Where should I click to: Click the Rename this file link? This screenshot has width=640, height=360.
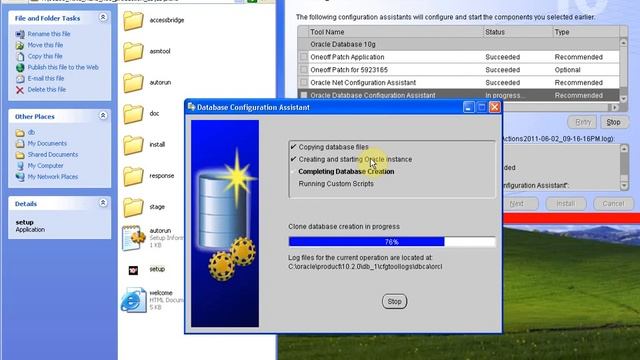coord(49,34)
